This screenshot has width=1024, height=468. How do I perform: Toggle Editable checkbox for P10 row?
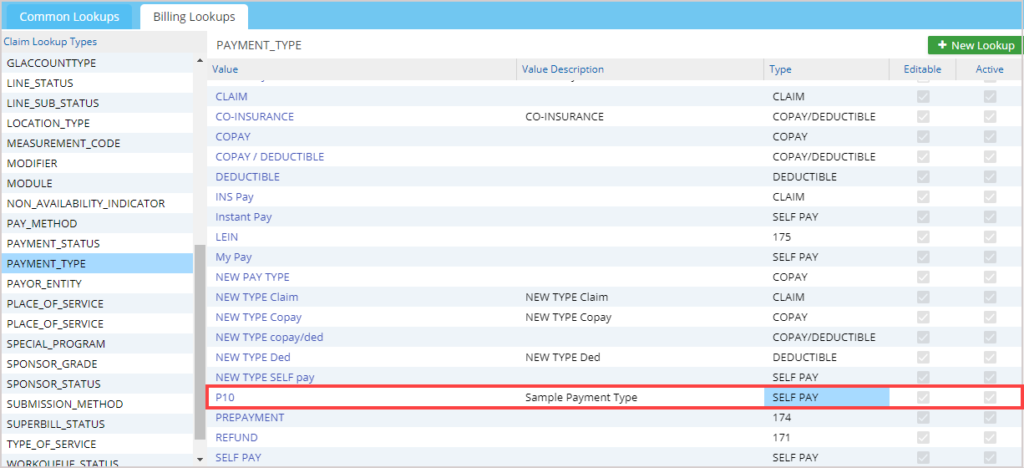(x=923, y=397)
